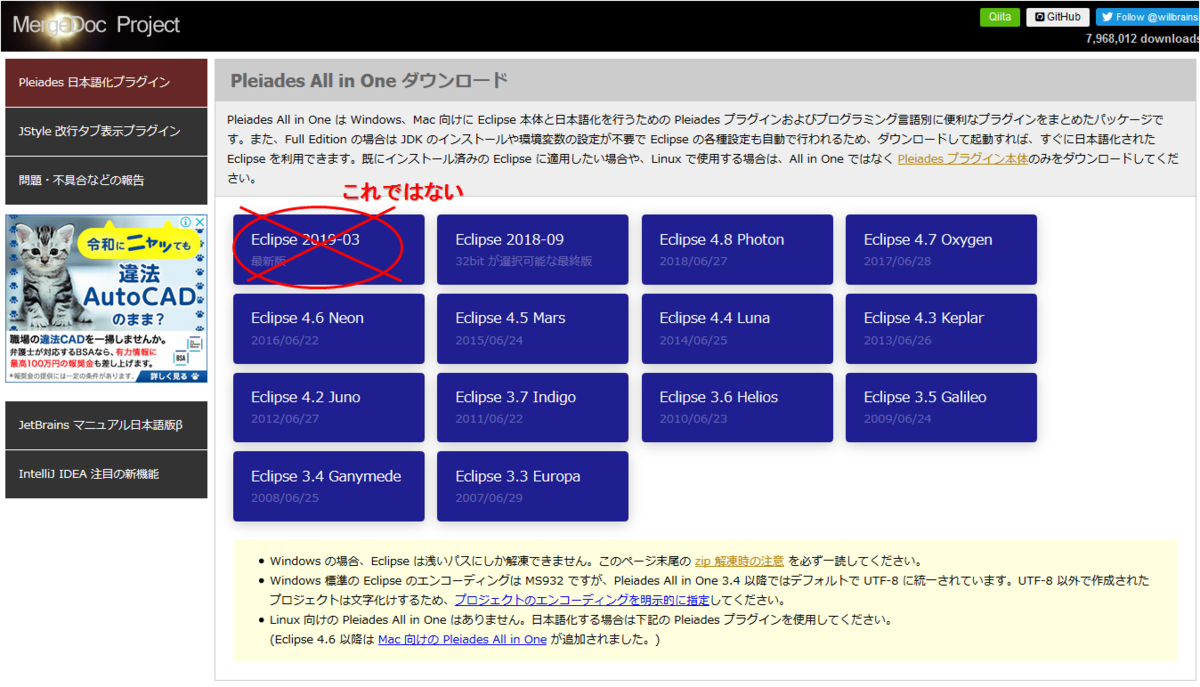Viewport: 1200px width, 687px height.
Task: Click the MergeDoc Project logo
Action: 96,25
